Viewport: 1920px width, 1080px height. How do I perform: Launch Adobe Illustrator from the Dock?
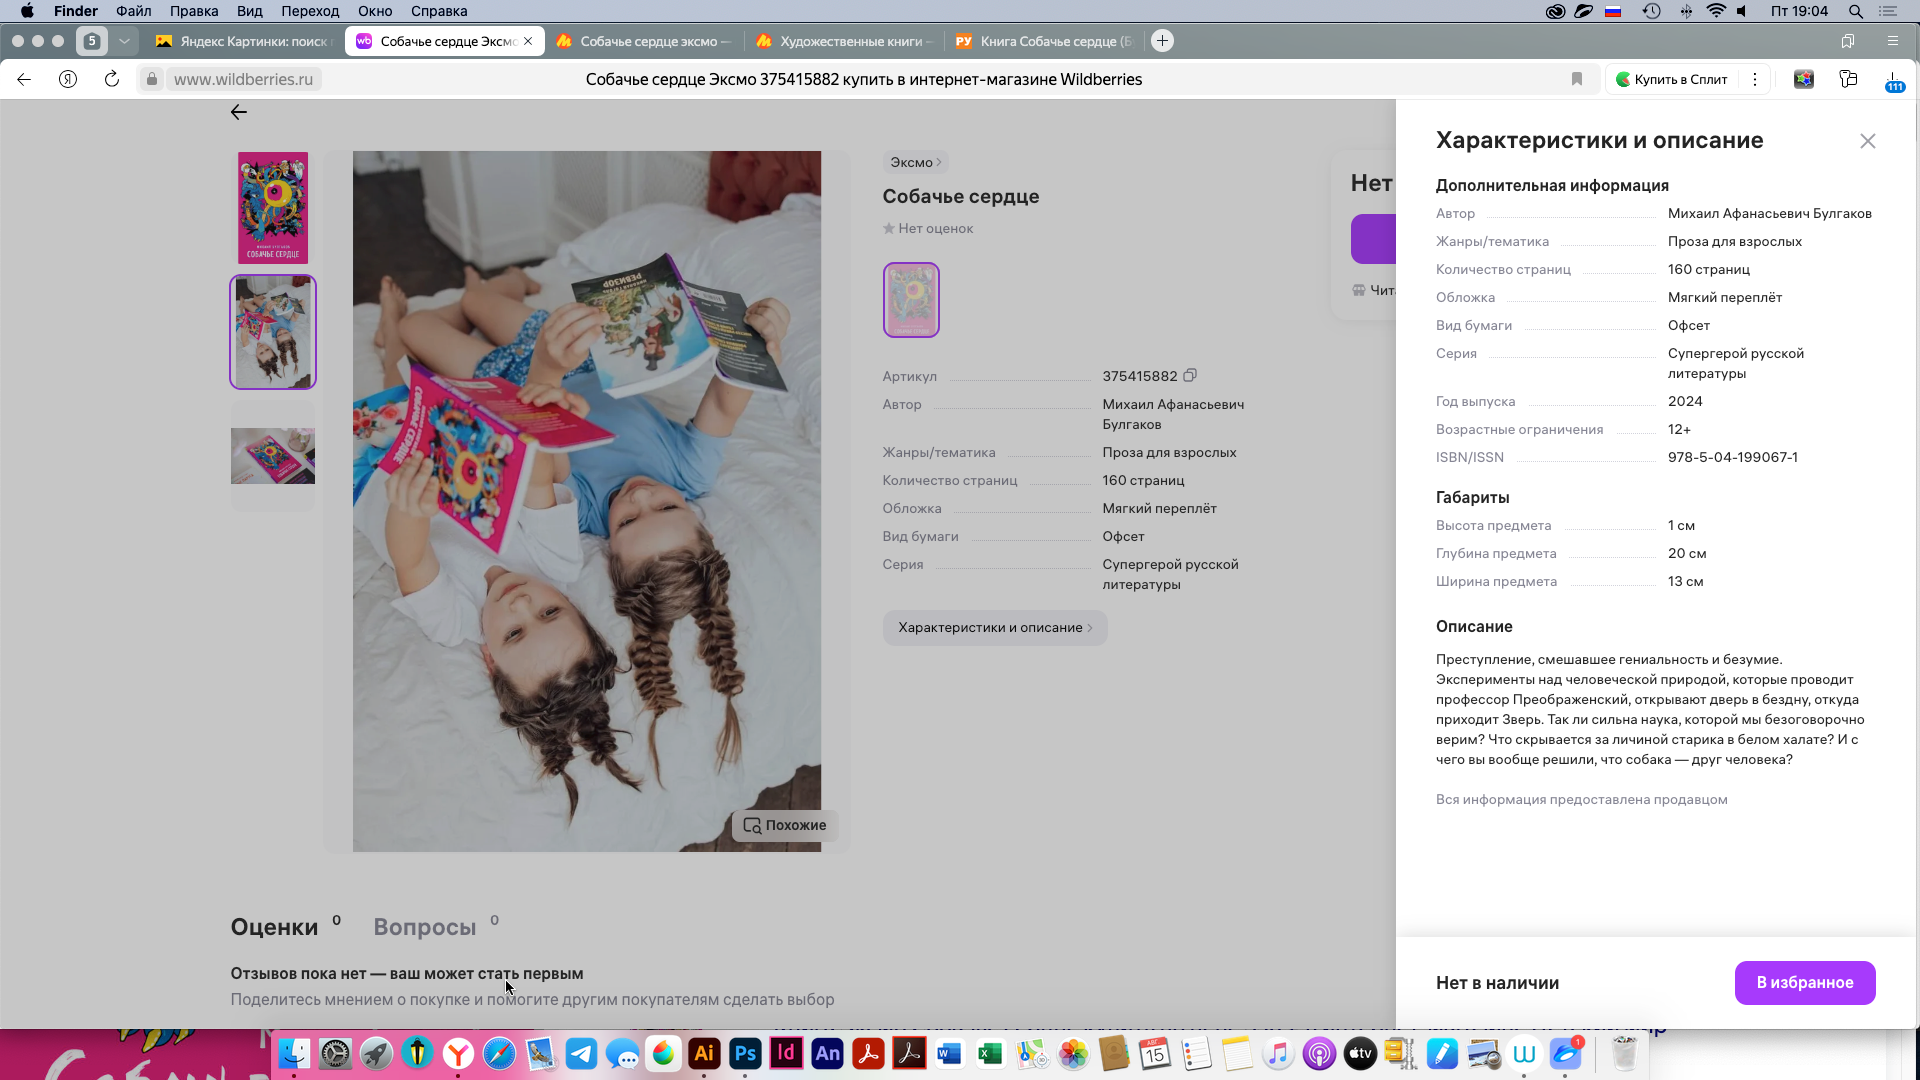(704, 1053)
